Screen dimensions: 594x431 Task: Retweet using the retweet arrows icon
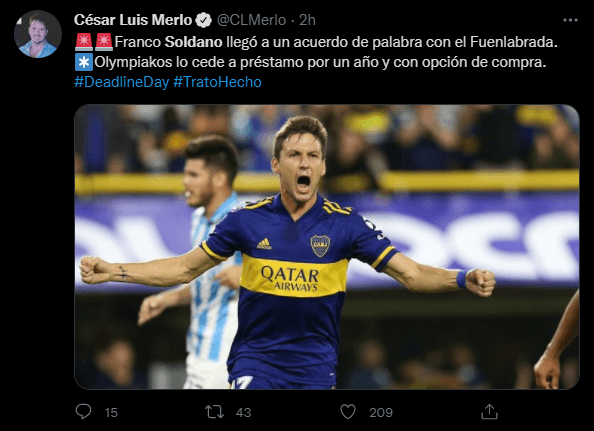[214, 412]
